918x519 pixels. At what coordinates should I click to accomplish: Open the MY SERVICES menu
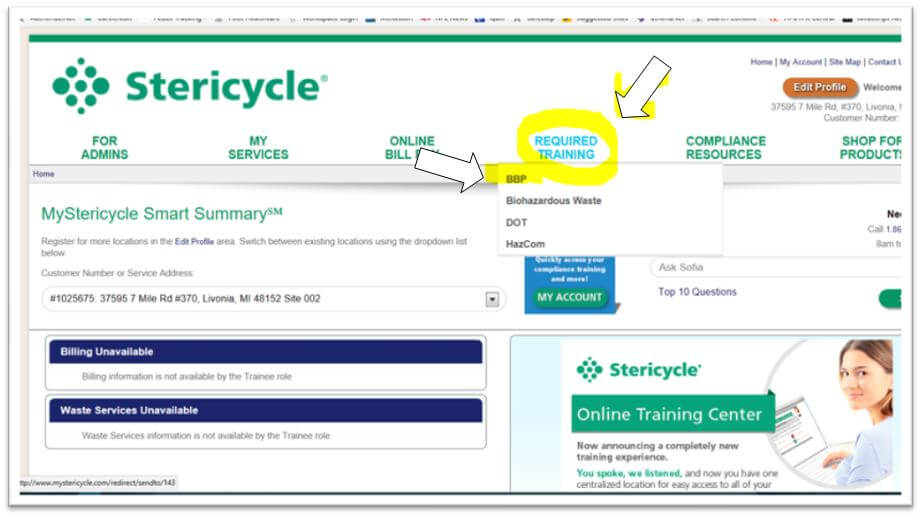258,148
